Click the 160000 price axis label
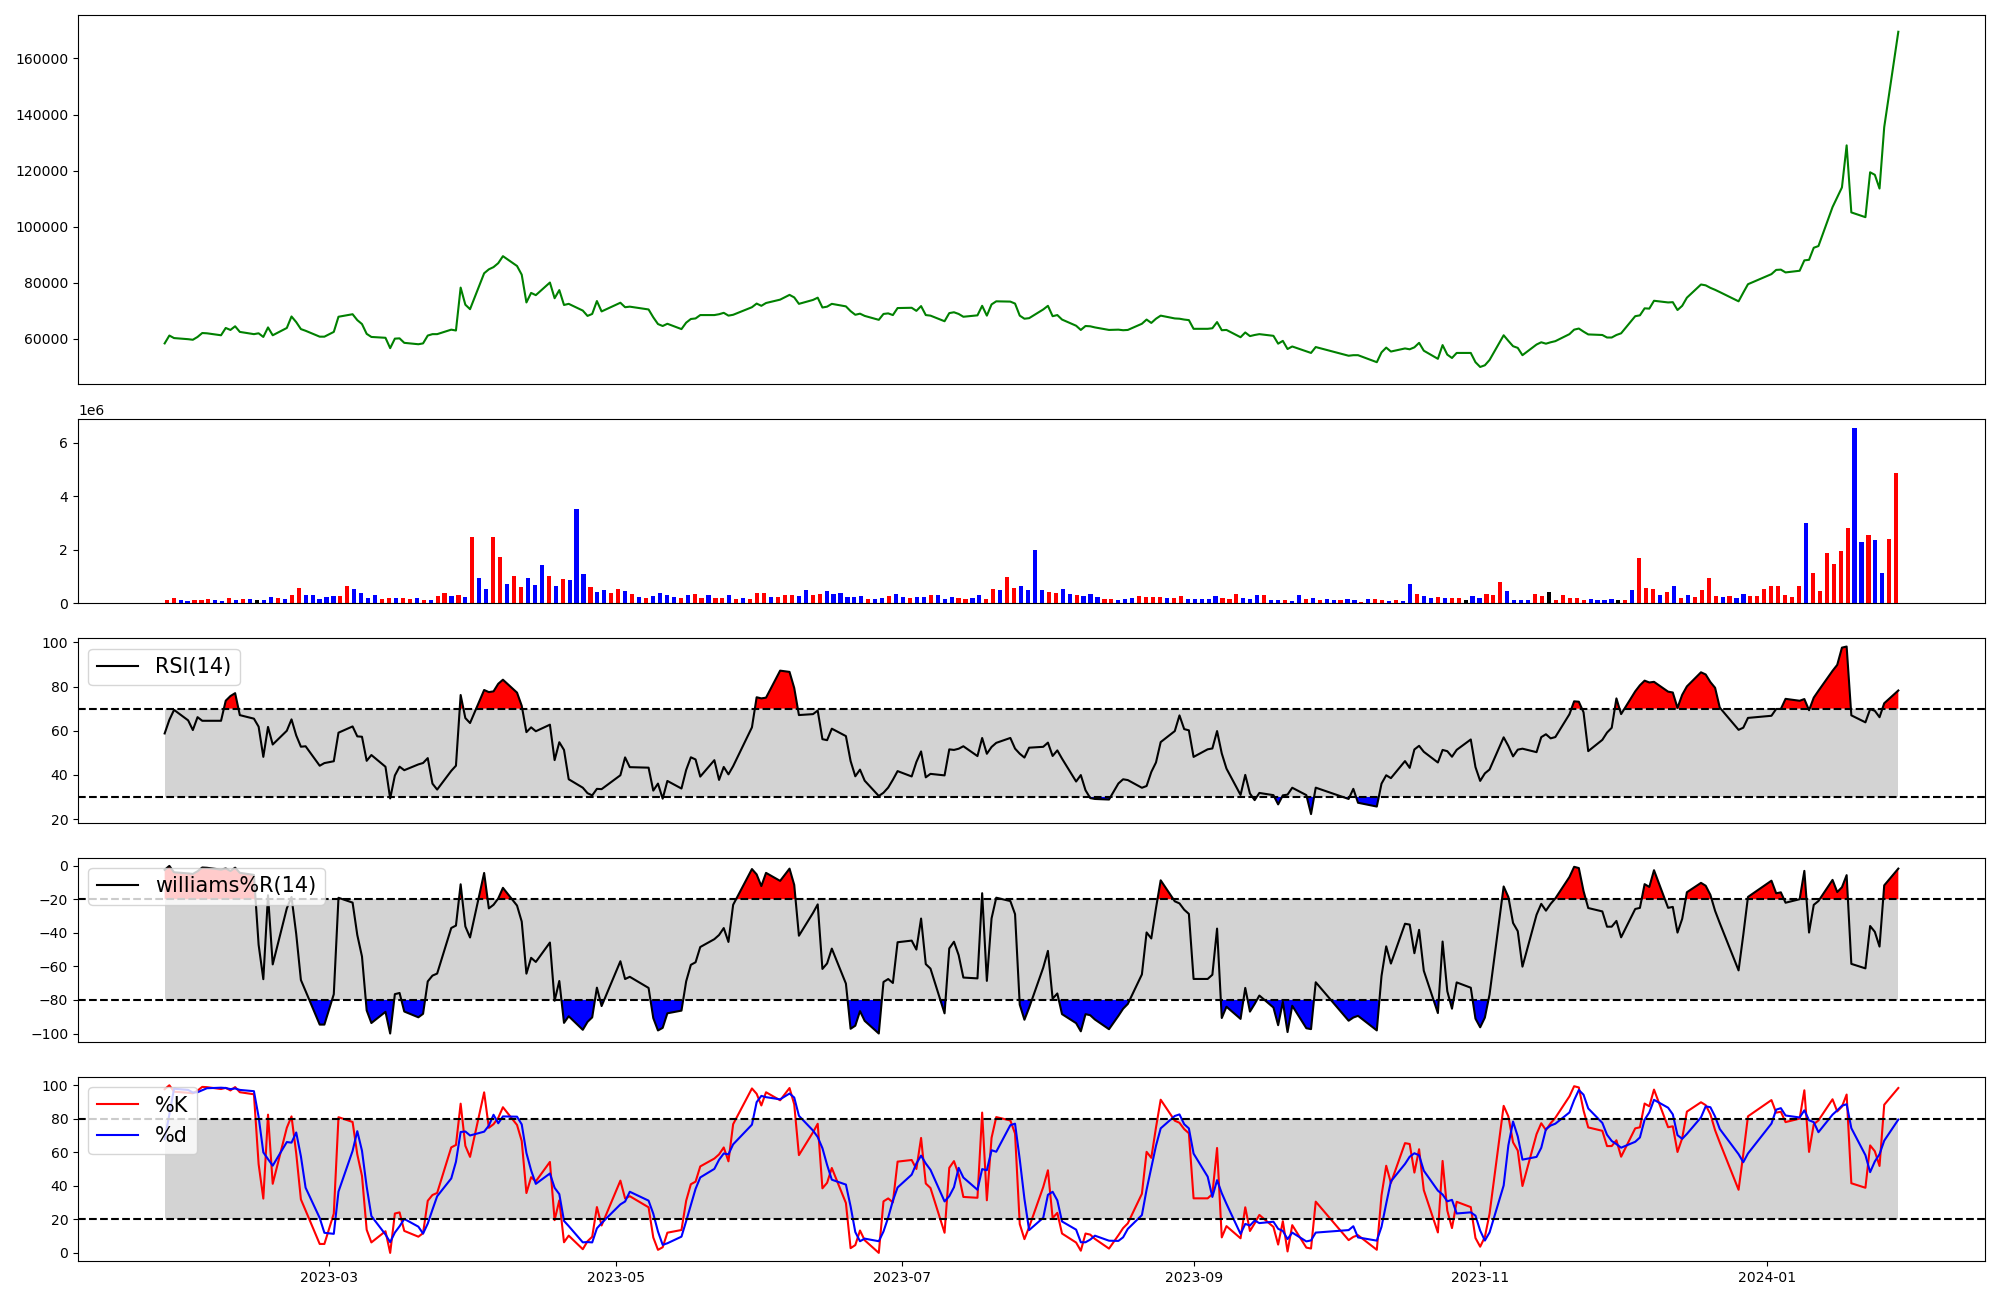Screen dimensions: 2000x1300 coord(42,59)
